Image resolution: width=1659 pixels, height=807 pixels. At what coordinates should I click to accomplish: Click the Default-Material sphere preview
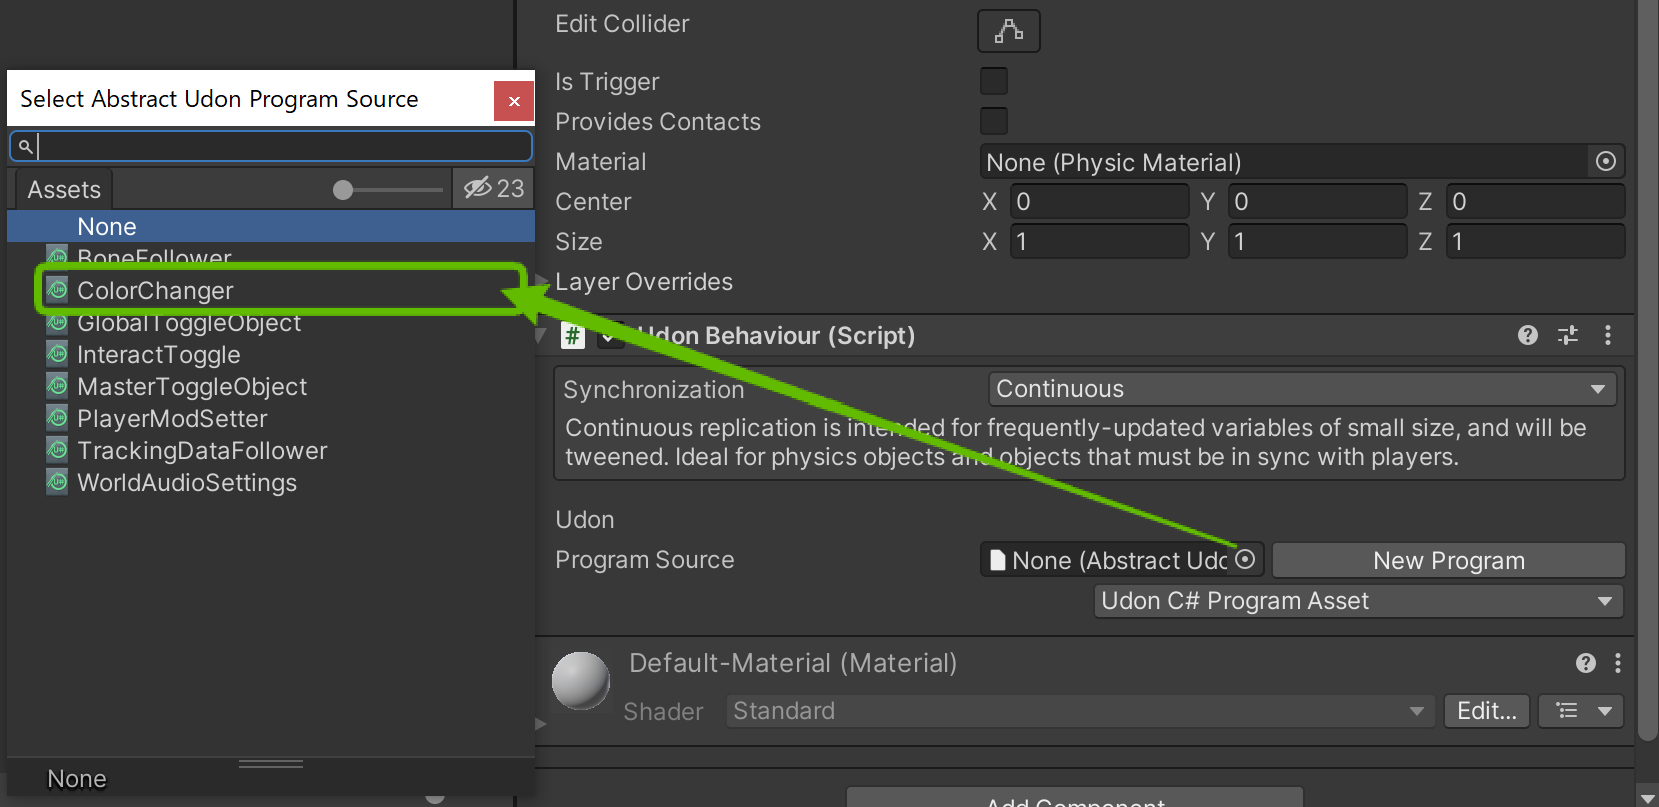coord(581,680)
